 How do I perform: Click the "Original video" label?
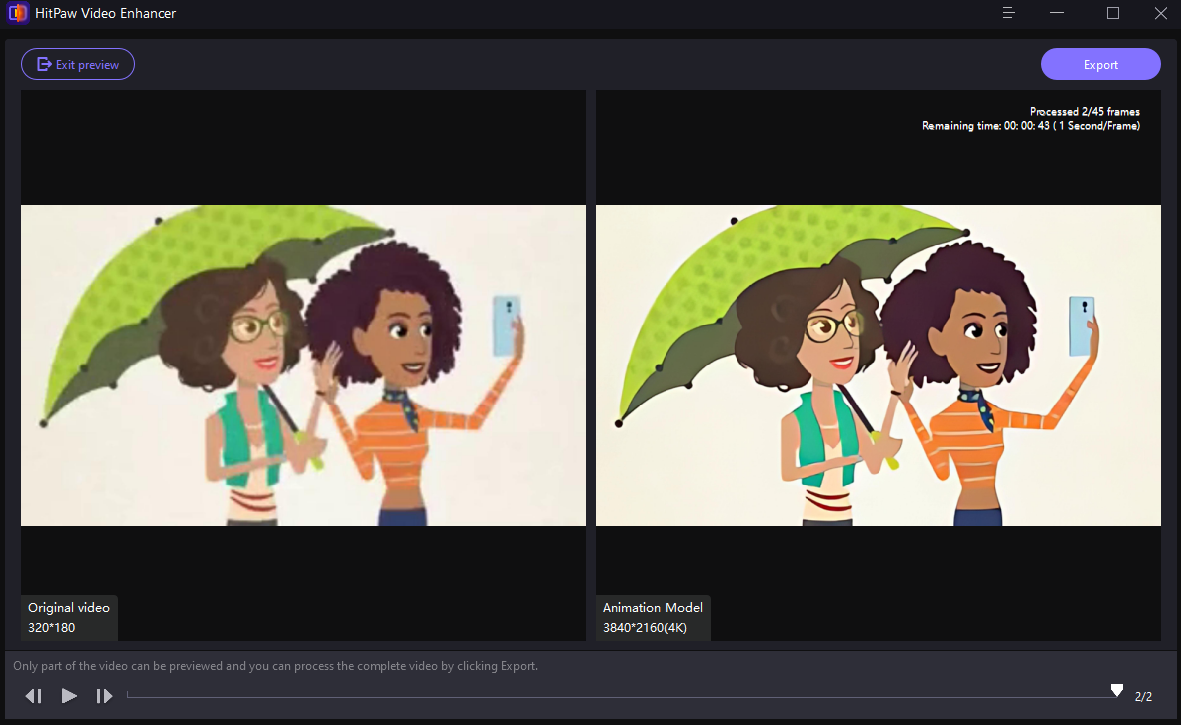coord(69,608)
